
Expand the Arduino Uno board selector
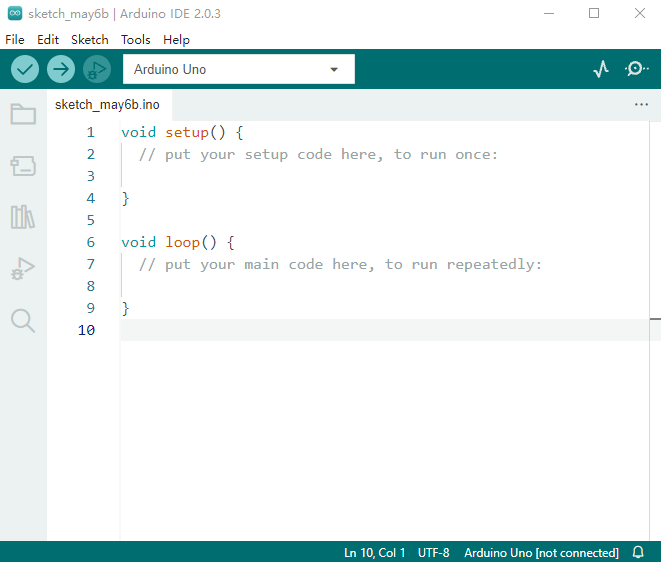[x=239, y=69]
